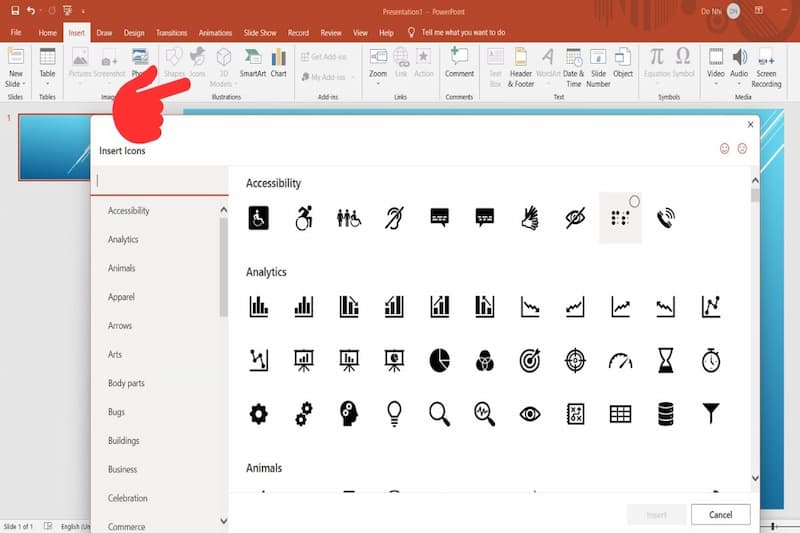Choose the eye icon in Analytics

[x=530, y=414]
